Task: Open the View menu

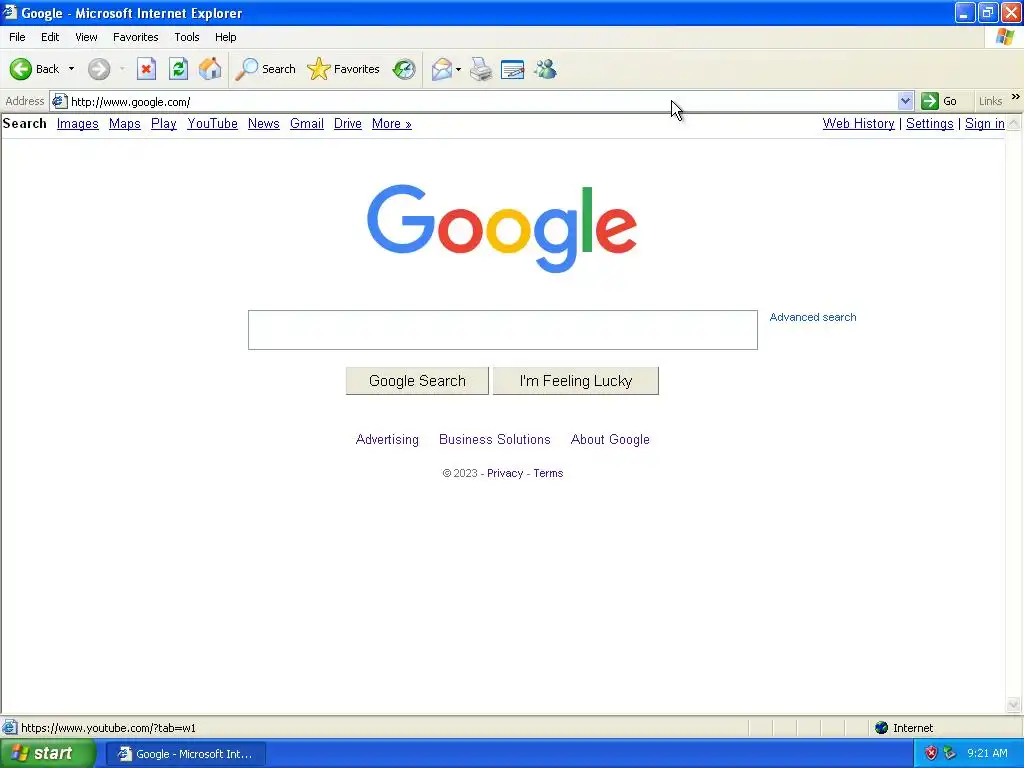Action: pyautogui.click(x=86, y=37)
